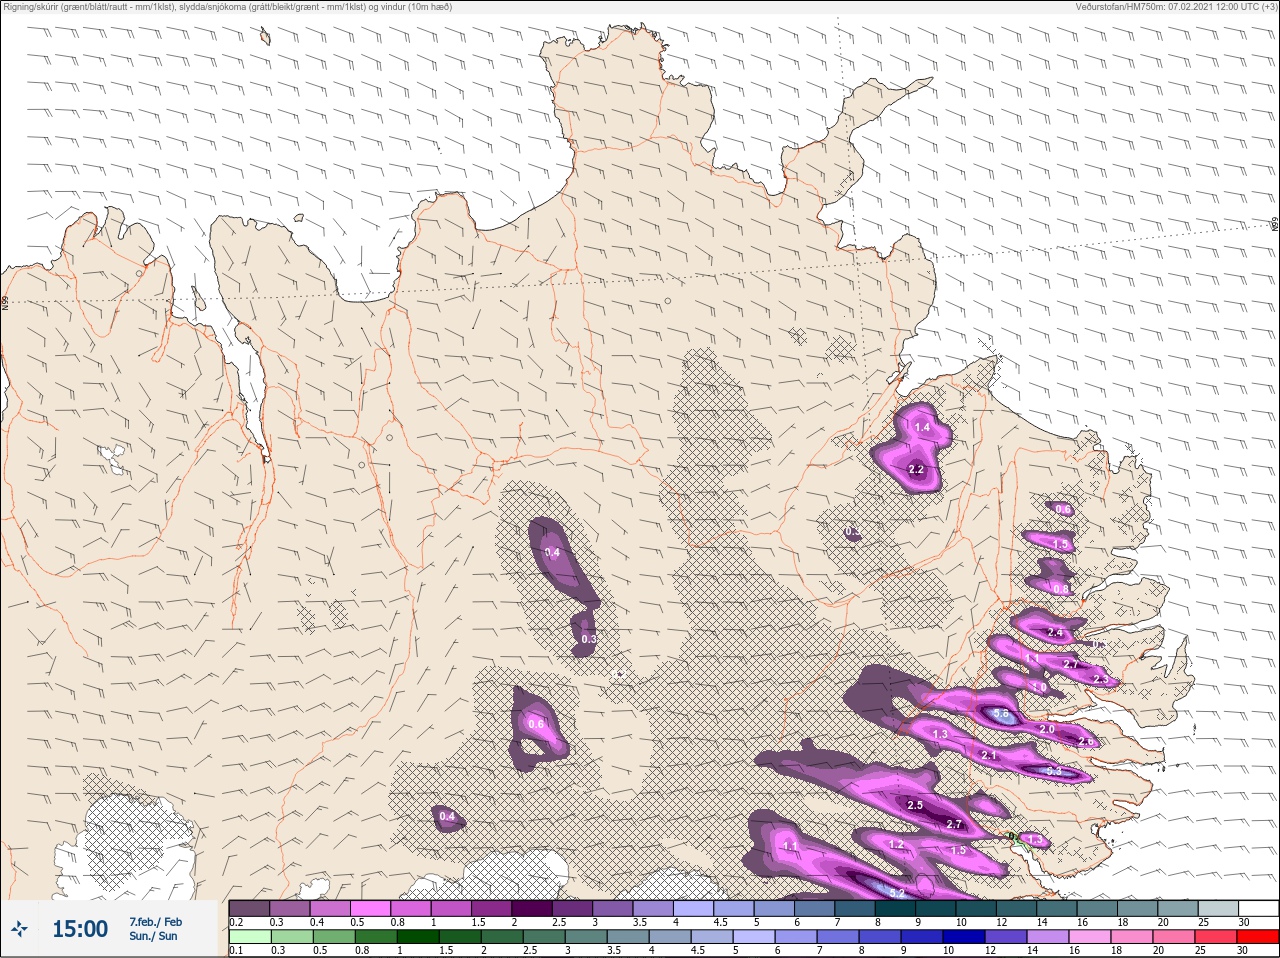
Task: Select the 1.4 snowfall value on map
Action: coord(922,427)
